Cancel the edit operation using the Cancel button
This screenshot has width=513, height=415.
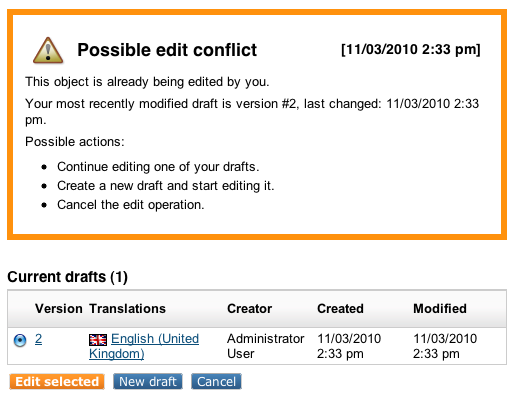coord(216,382)
